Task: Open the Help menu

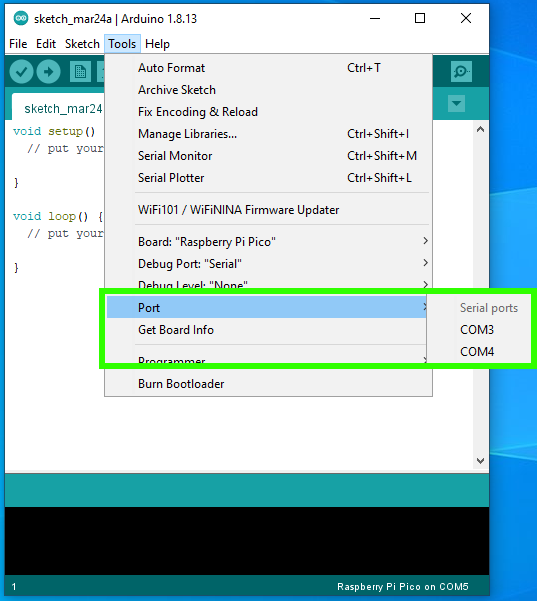Action: 157,44
